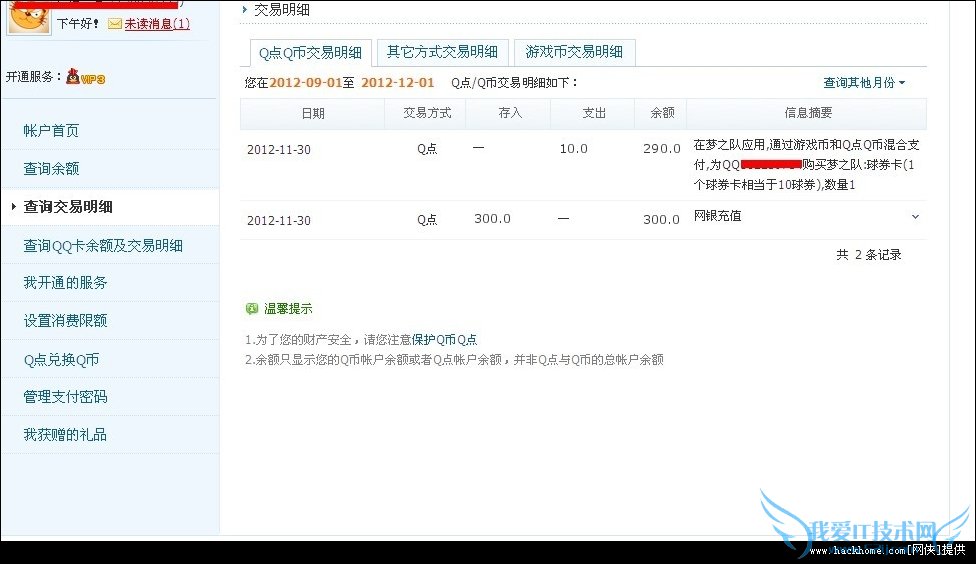This screenshot has width=976, height=564.
Task: Click the 300.0 deposit value
Action: pyautogui.click(x=492, y=219)
